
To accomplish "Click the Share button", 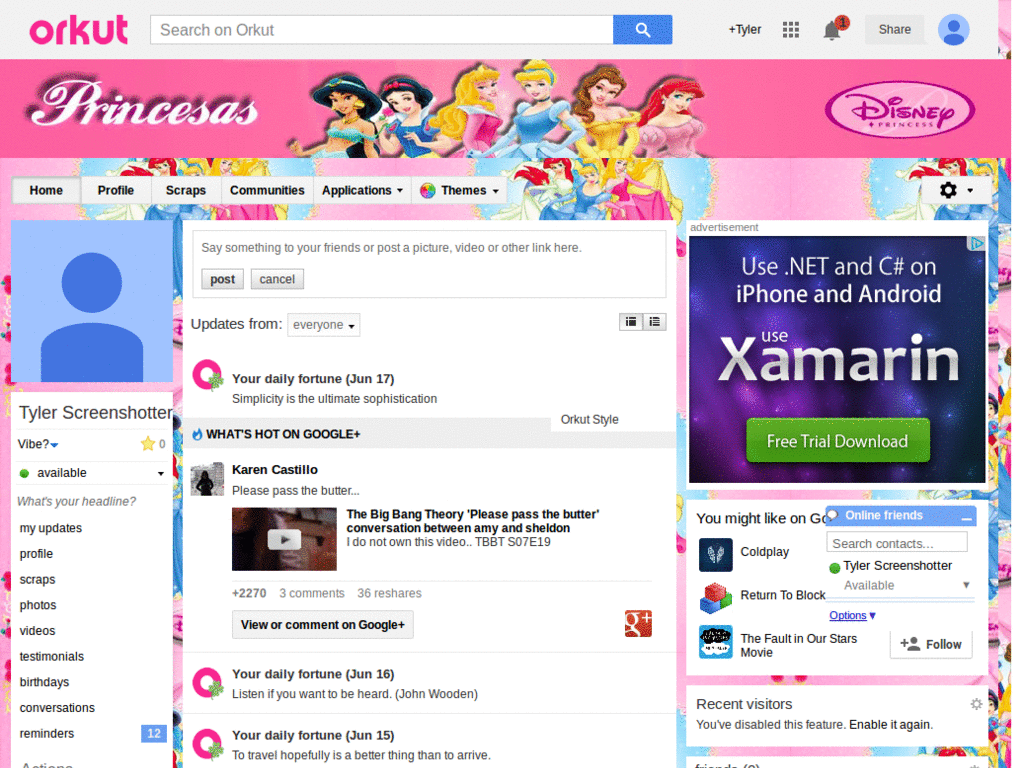I will [894, 29].
